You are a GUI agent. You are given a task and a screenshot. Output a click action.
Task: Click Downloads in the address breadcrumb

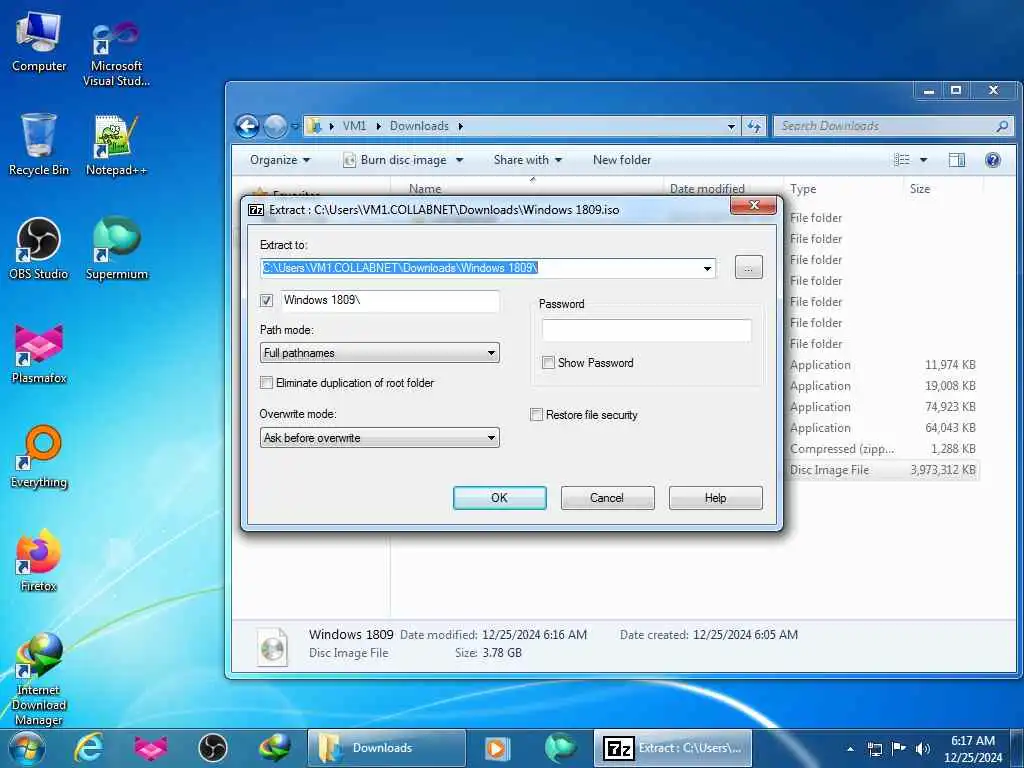point(419,126)
